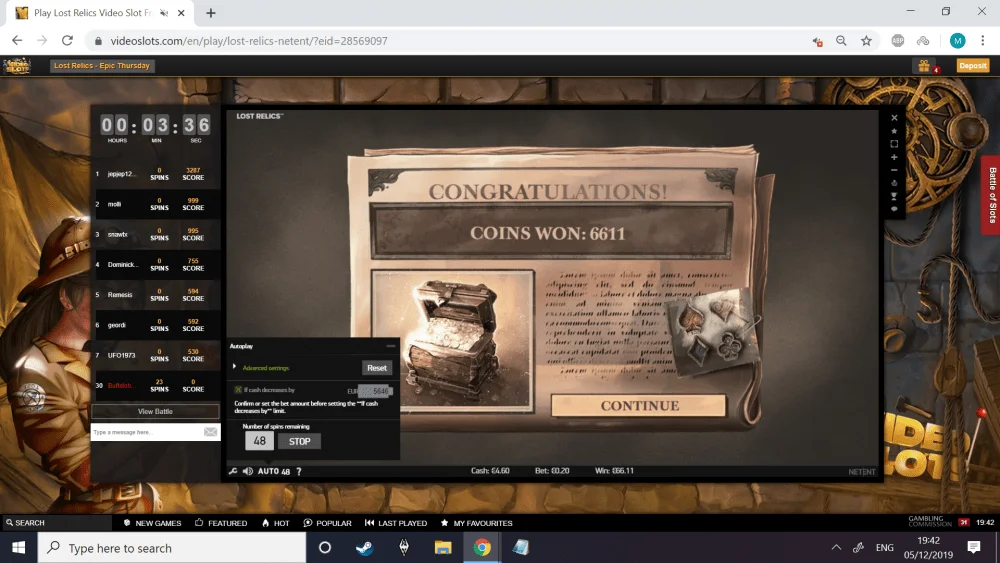This screenshot has width=1000, height=563.
Task: Open the trophy icon in game sidebar
Action: click(894, 196)
